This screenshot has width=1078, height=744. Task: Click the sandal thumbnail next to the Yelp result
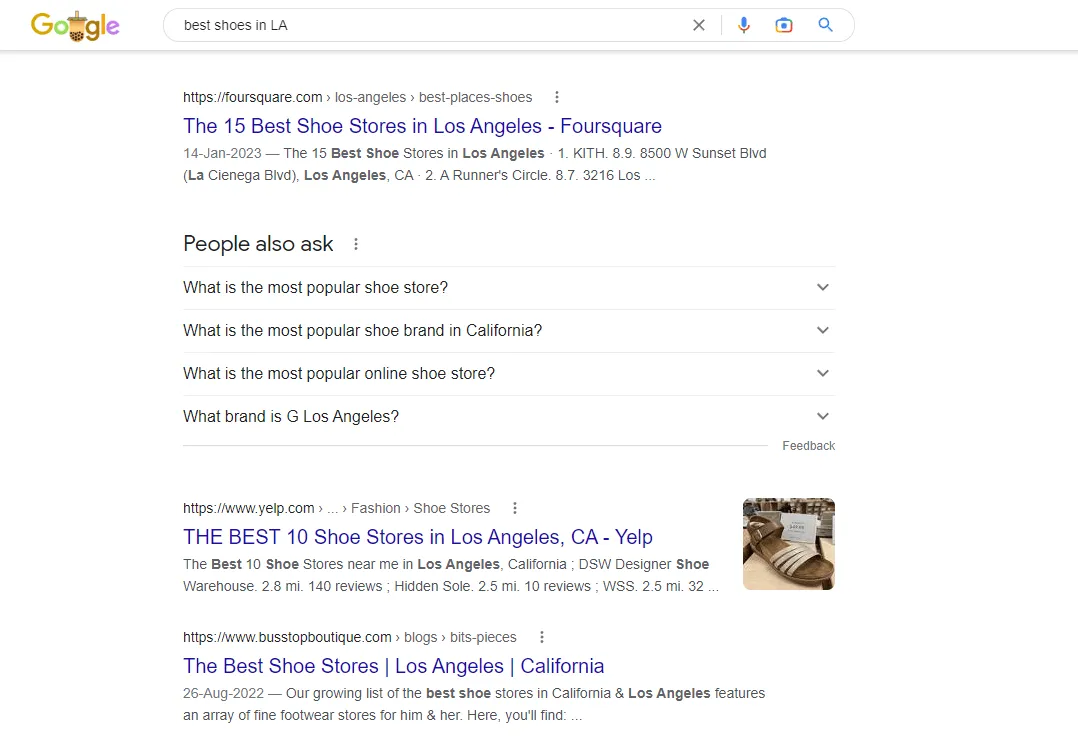[788, 543]
